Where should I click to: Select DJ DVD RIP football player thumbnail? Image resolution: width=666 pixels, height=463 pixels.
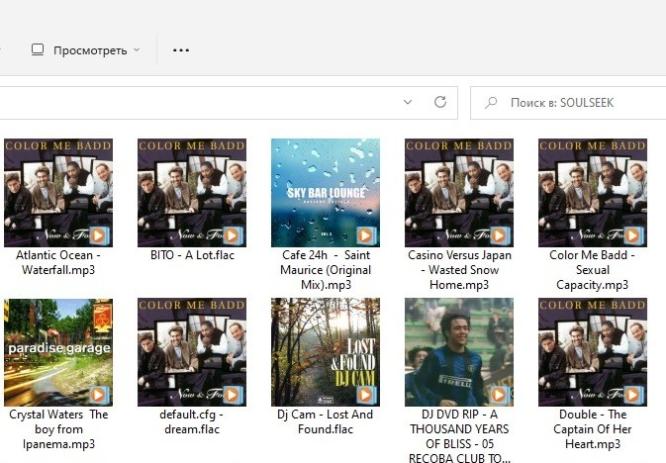[459, 351]
